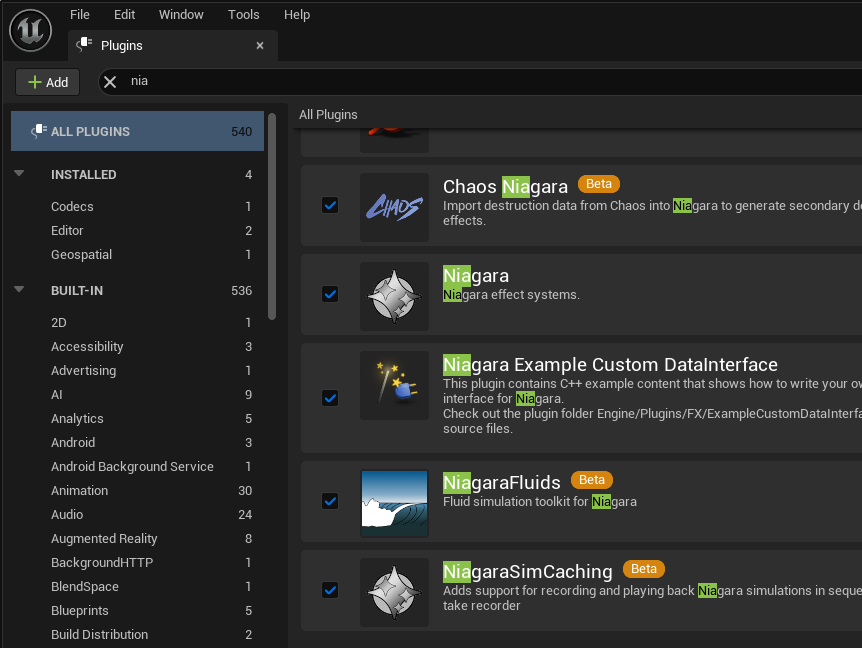862x648 pixels.
Task: Disable the NiagaraSimCaching plugin checkbox
Action: pyautogui.click(x=330, y=590)
